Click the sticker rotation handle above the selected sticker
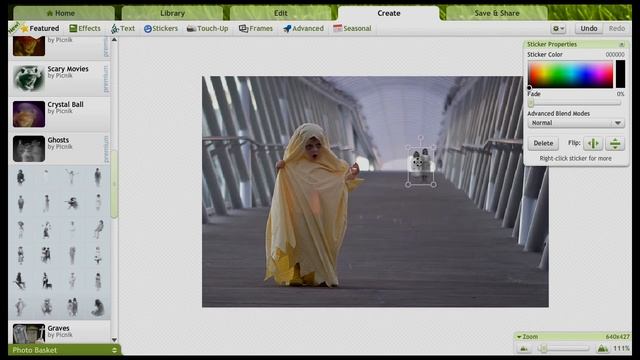Image resolution: width=640 pixels, height=360 pixels. coord(420,138)
